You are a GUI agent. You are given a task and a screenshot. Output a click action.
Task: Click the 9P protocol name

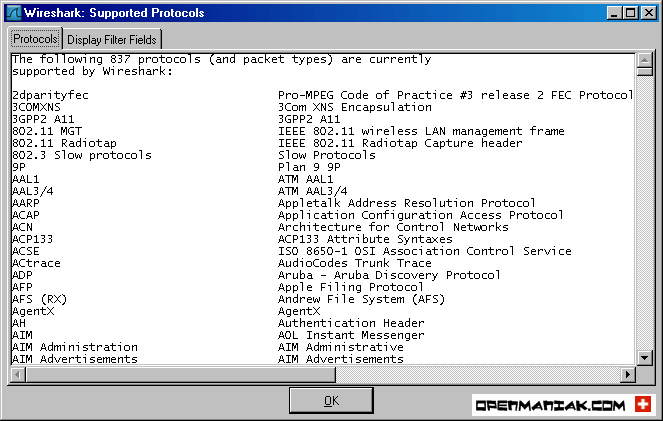click(x=19, y=167)
